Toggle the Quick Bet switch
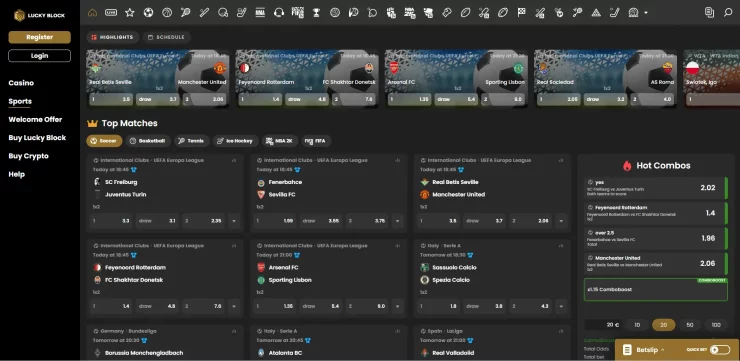This screenshot has height=361, width=740. (720, 350)
